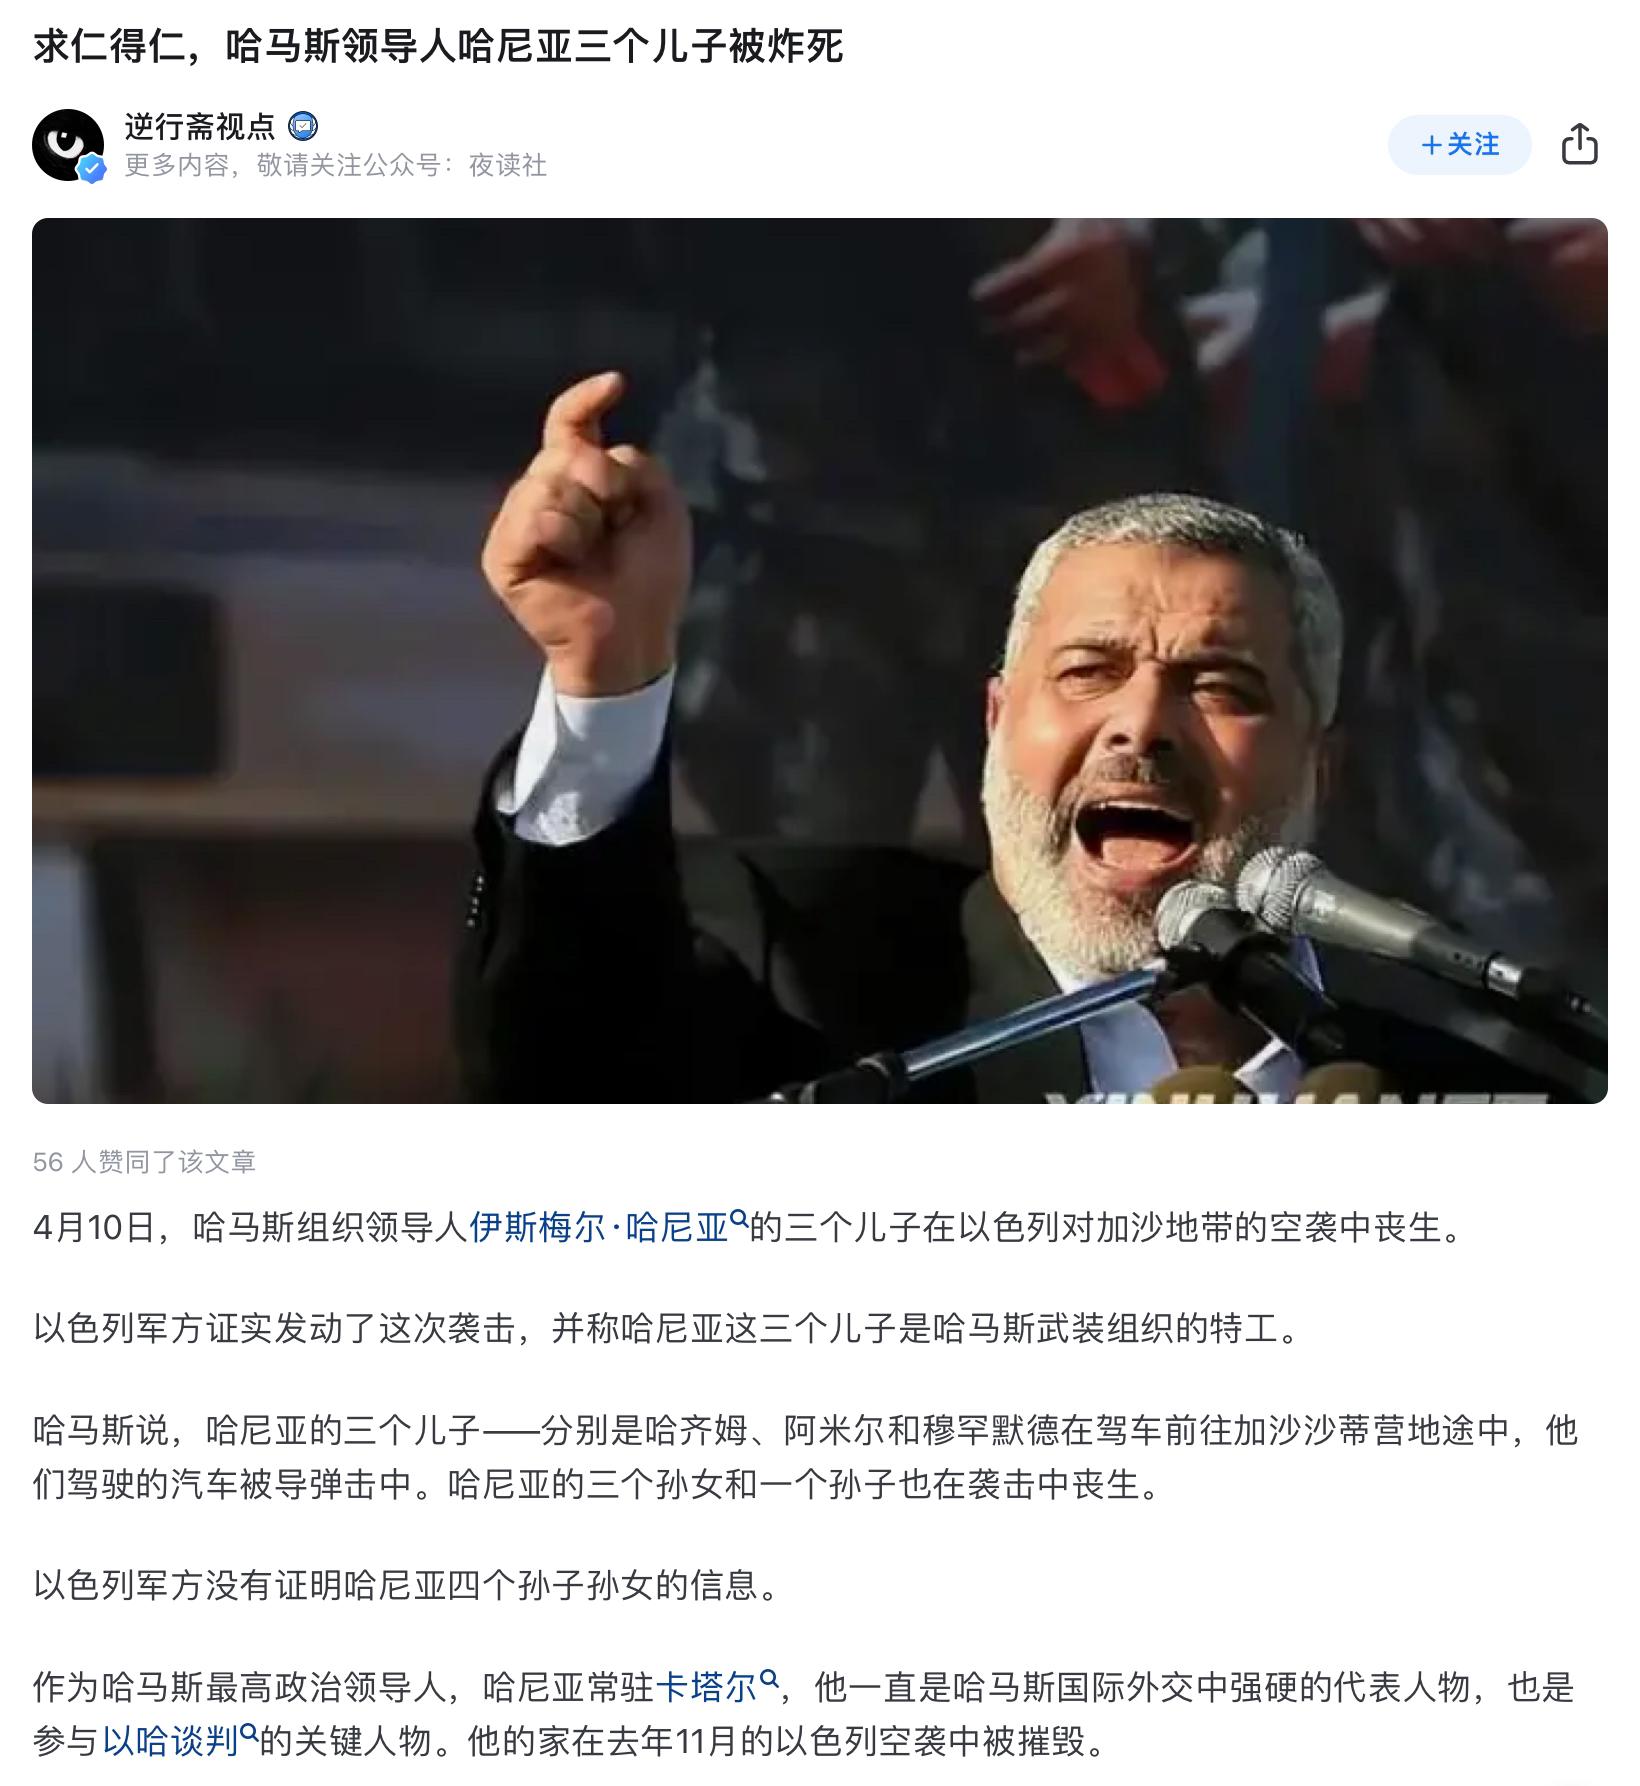Viewport: 1640px width, 1786px height.
Task: Open the 以哈谈判 keyword link
Action: coord(171,1741)
